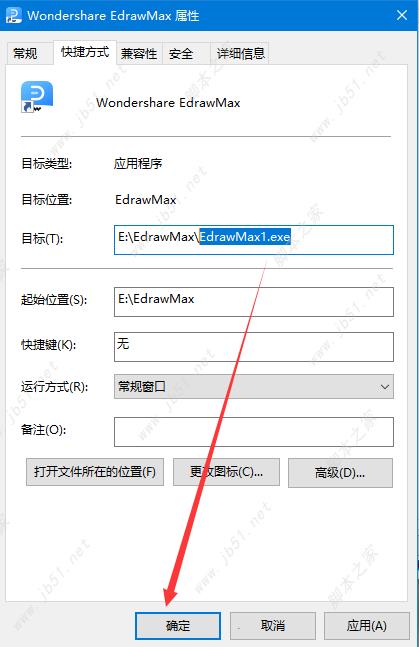Click inside the empty 备注(O) field
The height and width of the screenshot is (647, 419).
(x=253, y=432)
